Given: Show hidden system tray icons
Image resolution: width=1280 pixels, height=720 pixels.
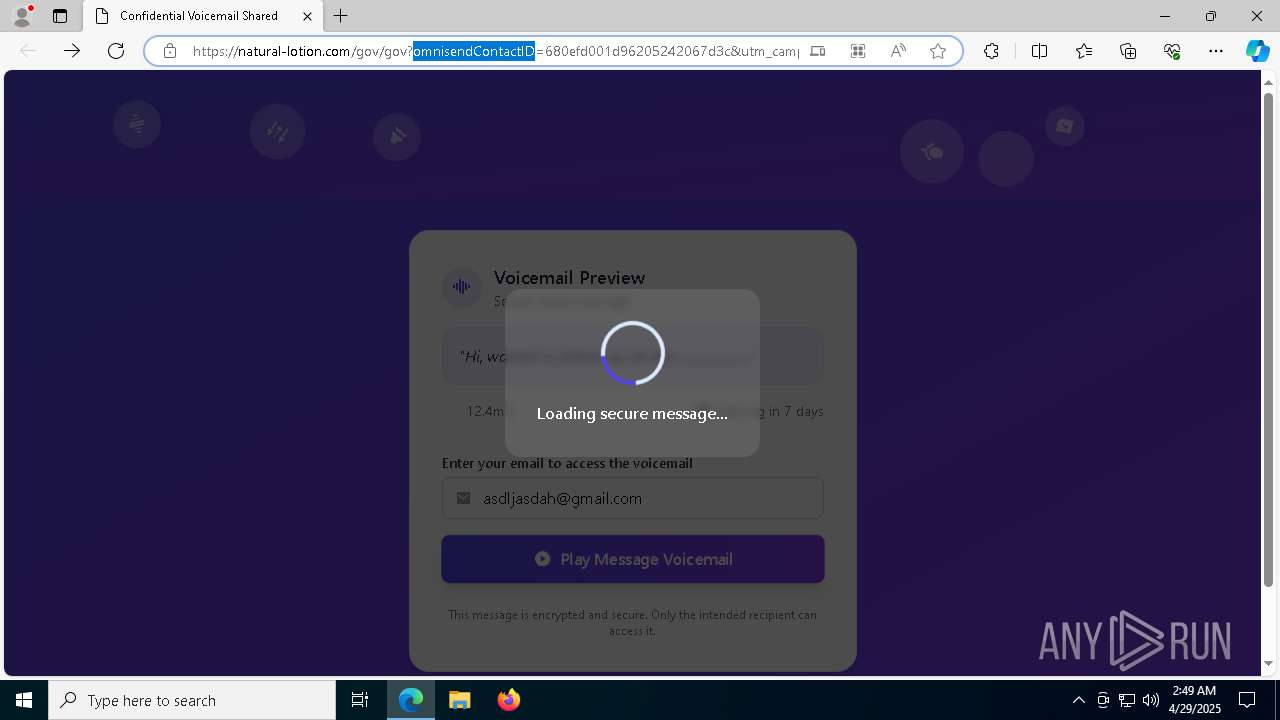Looking at the screenshot, I should (1078, 700).
